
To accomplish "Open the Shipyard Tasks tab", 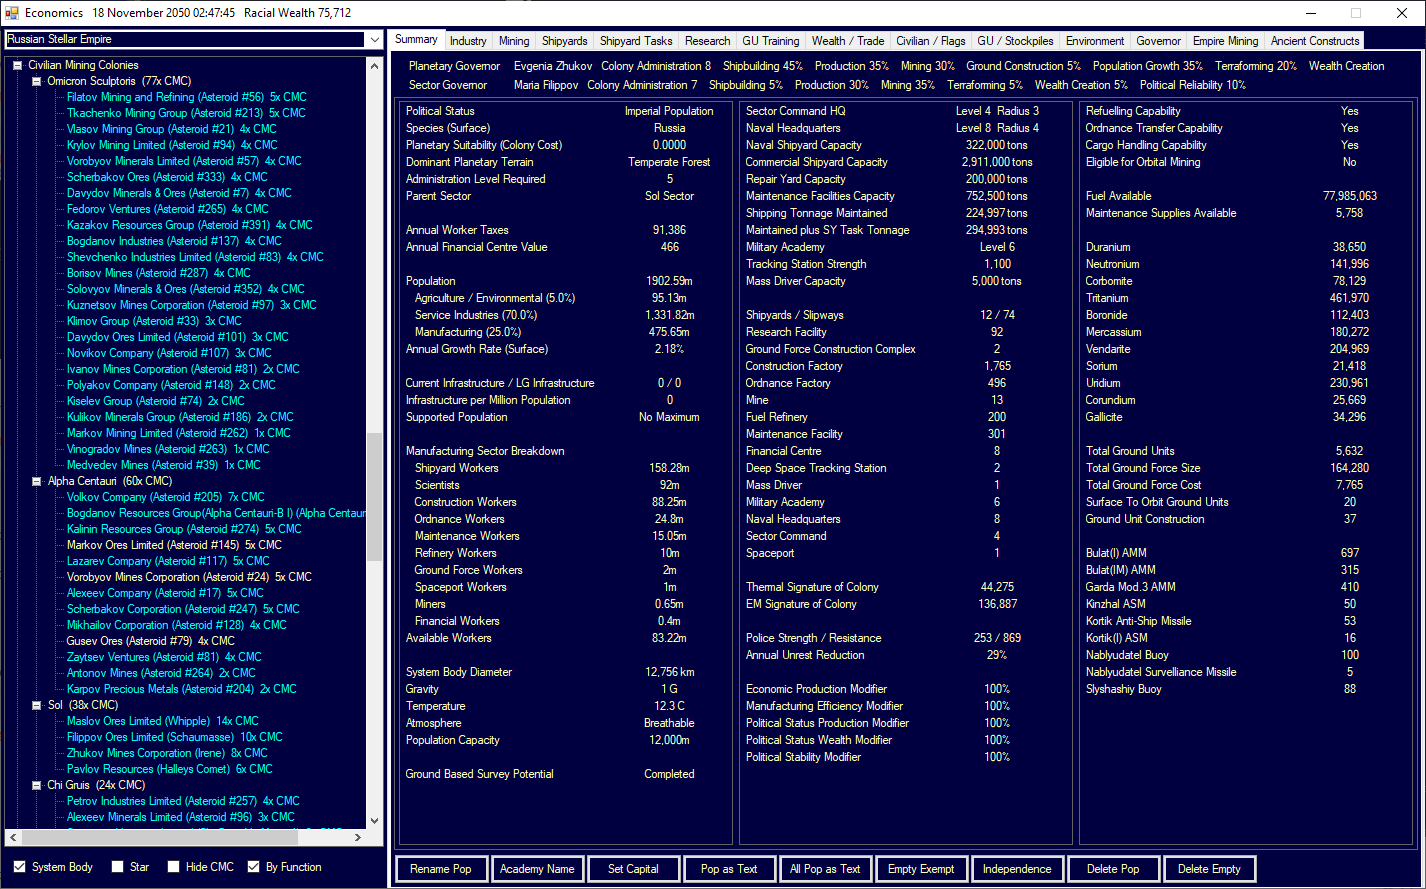I will pyautogui.click(x=636, y=41).
